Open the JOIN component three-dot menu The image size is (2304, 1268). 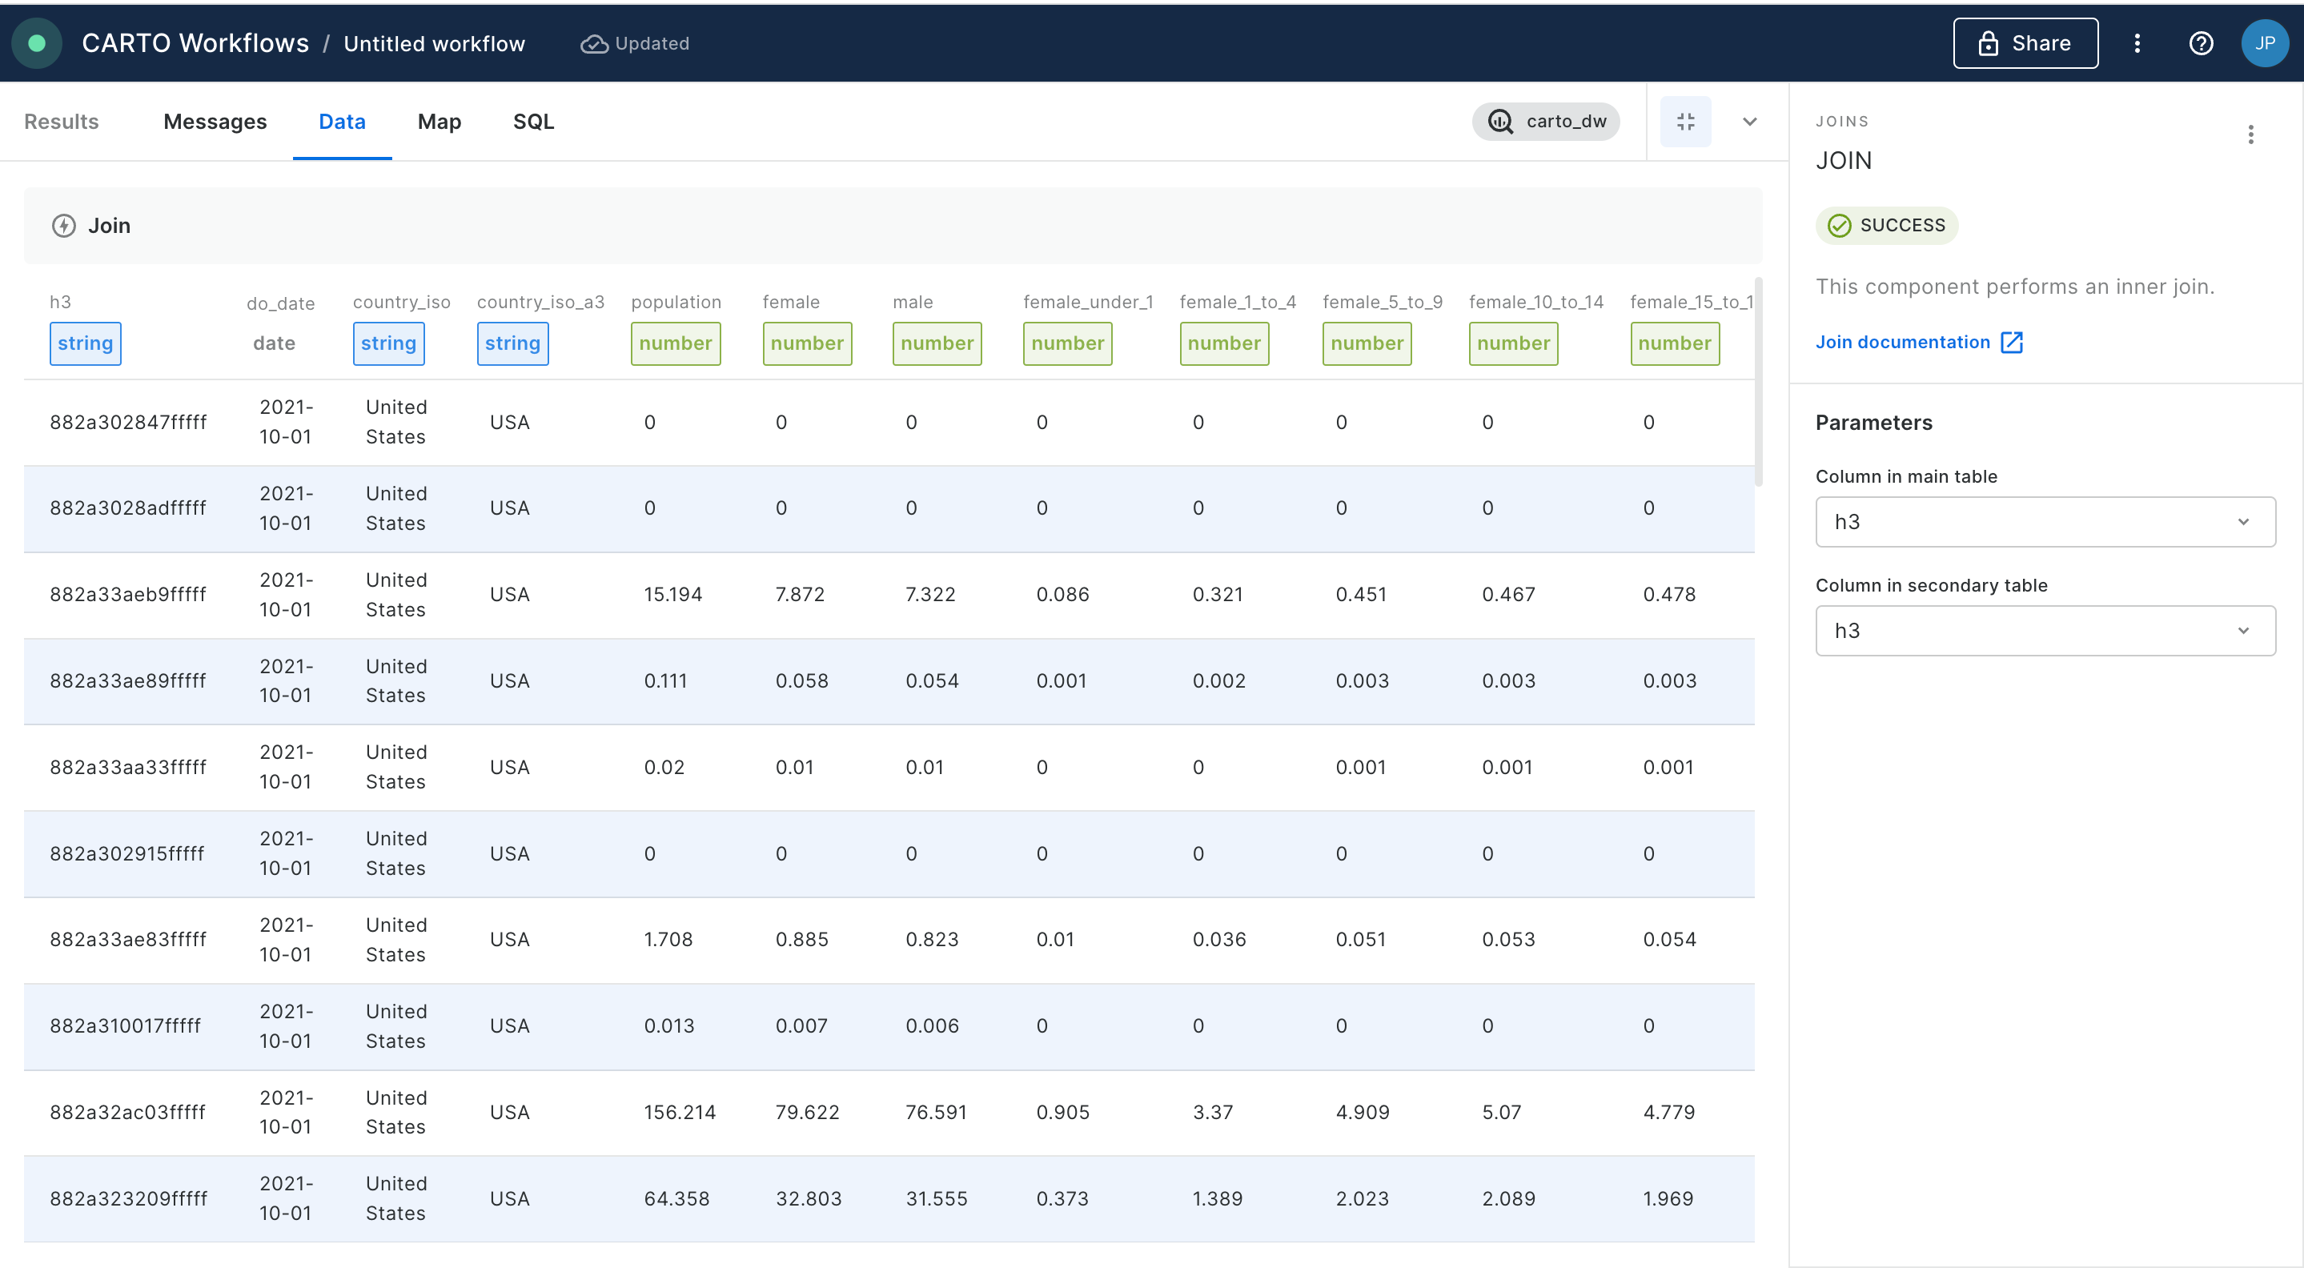[x=2251, y=135]
